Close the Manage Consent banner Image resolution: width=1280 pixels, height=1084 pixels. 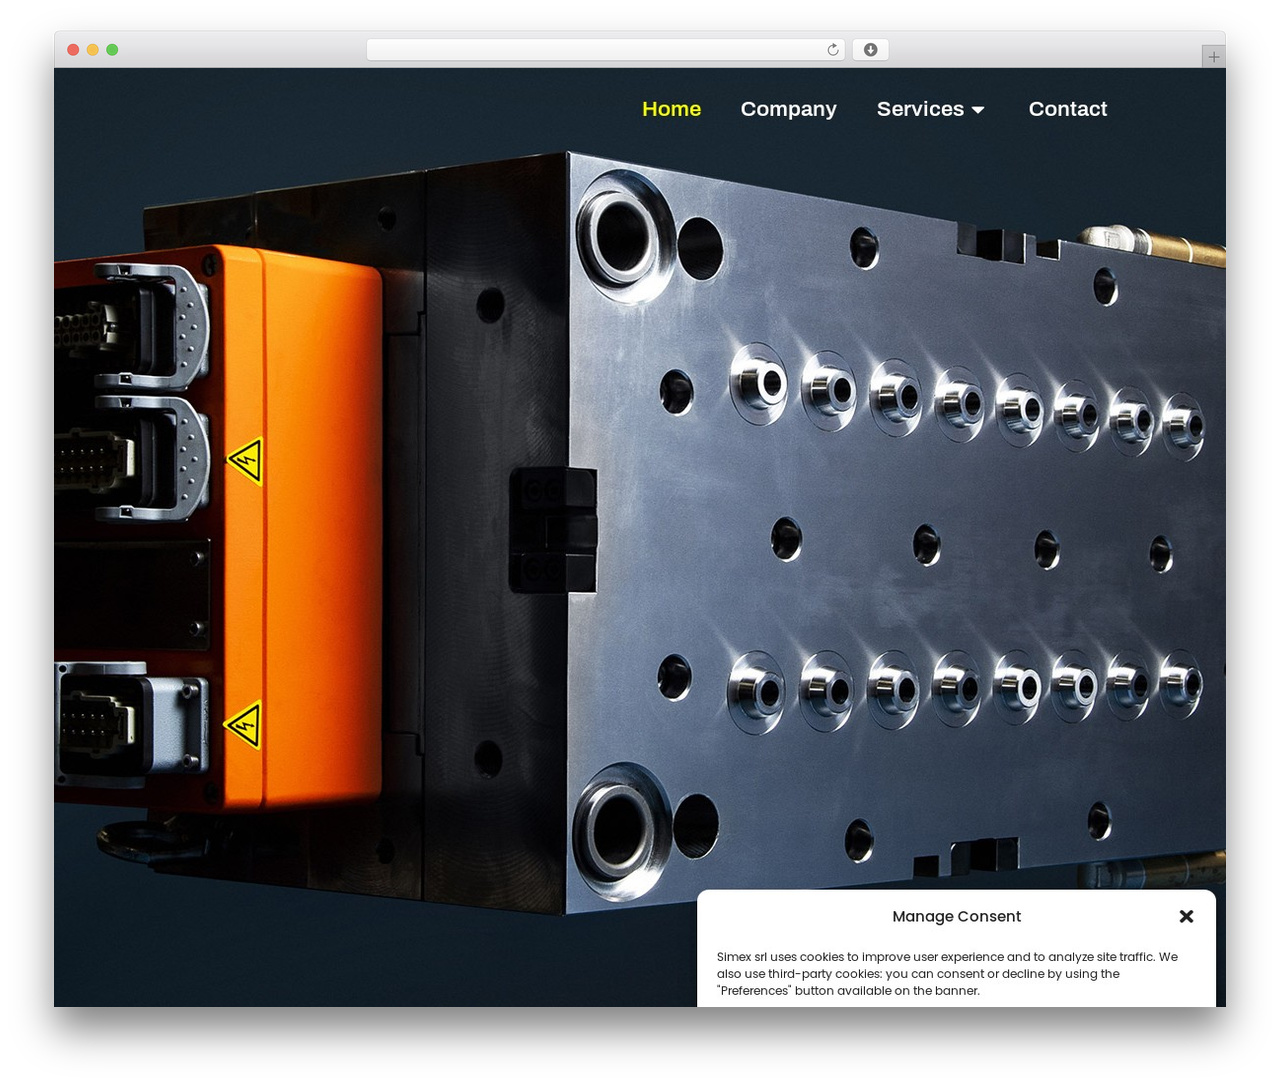coord(1186,916)
